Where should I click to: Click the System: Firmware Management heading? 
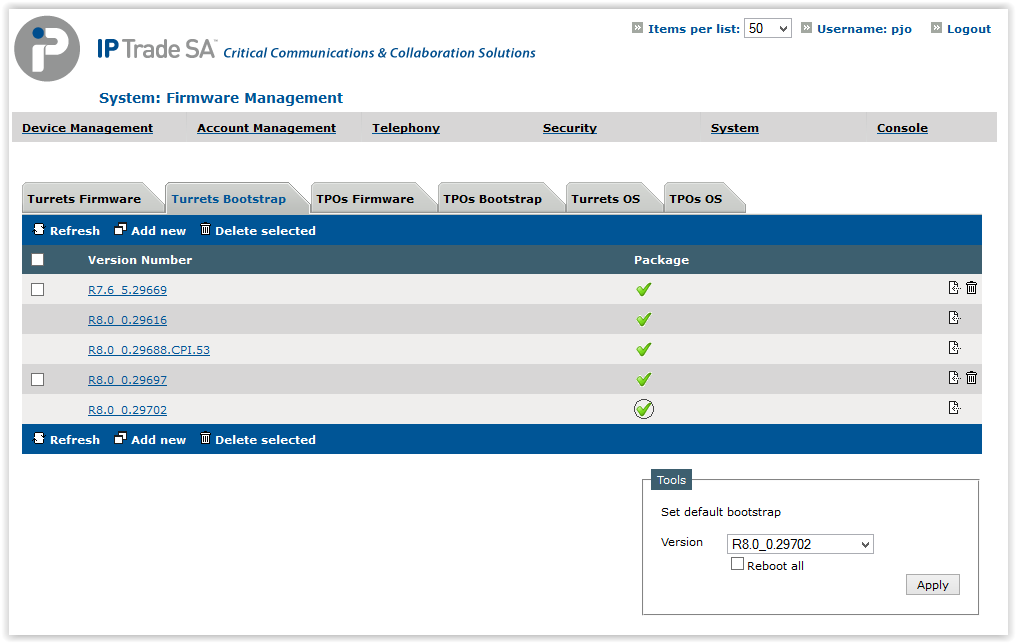(220, 98)
